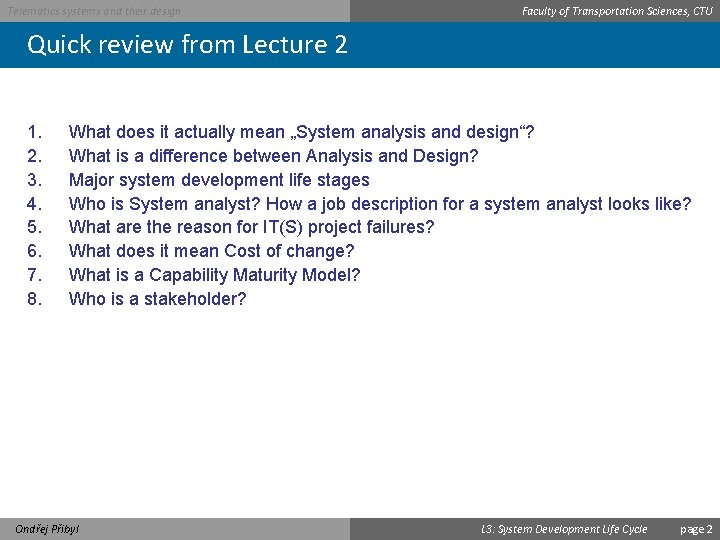Image resolution: width=720 pixels, height=540 pixels.
Task: Click 'Faculty of Transportation Sciences, CTU' header
Action: [x=617, y=11]
